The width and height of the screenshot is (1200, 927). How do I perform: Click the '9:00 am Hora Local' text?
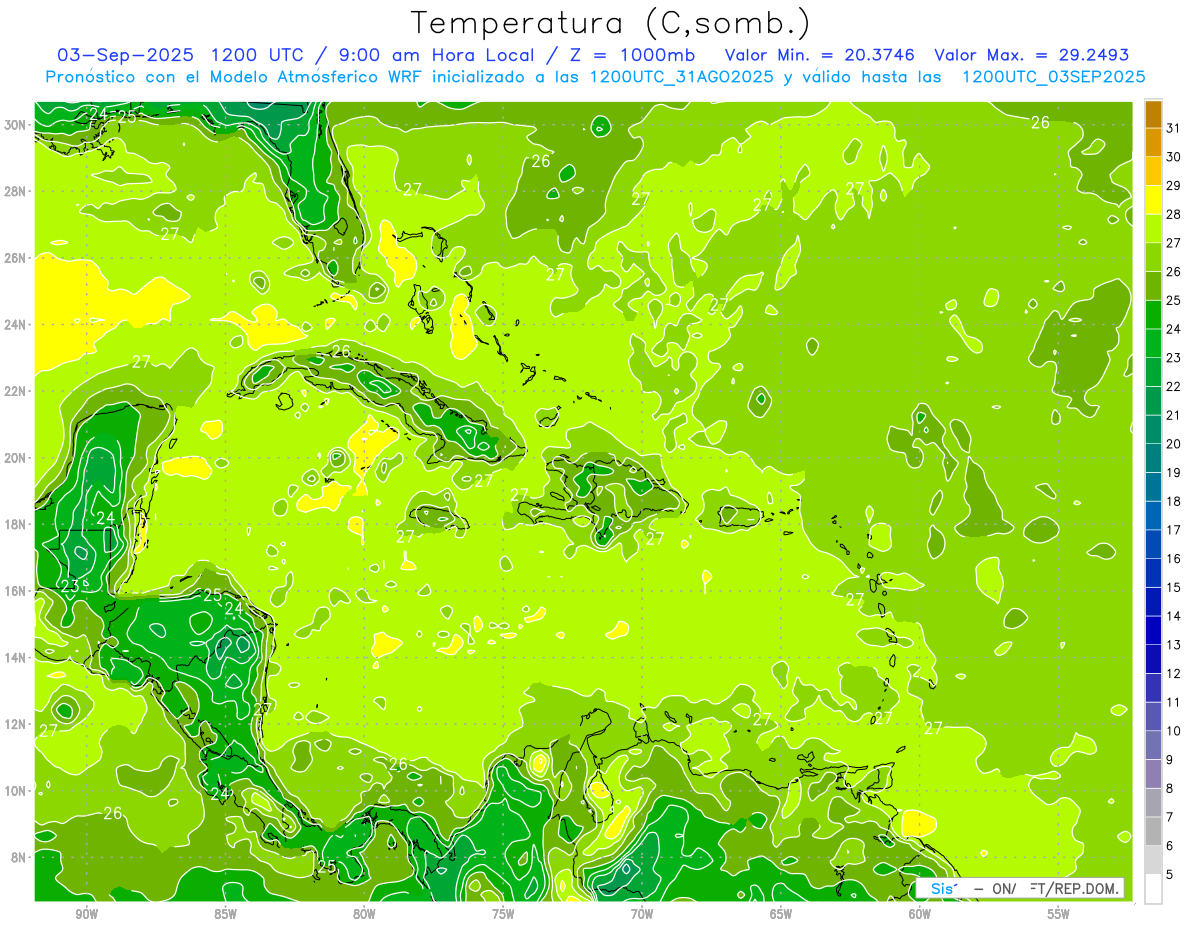point(436,55)
